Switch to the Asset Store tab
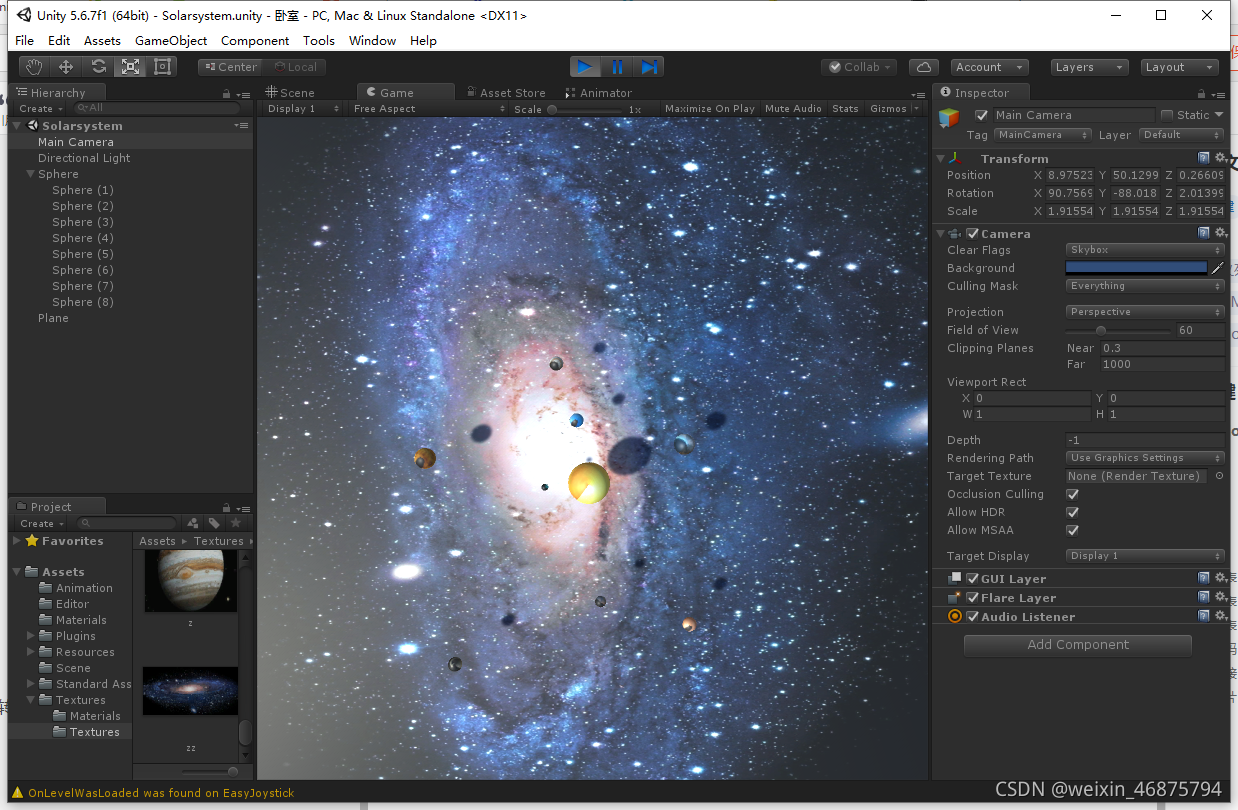 505,92
